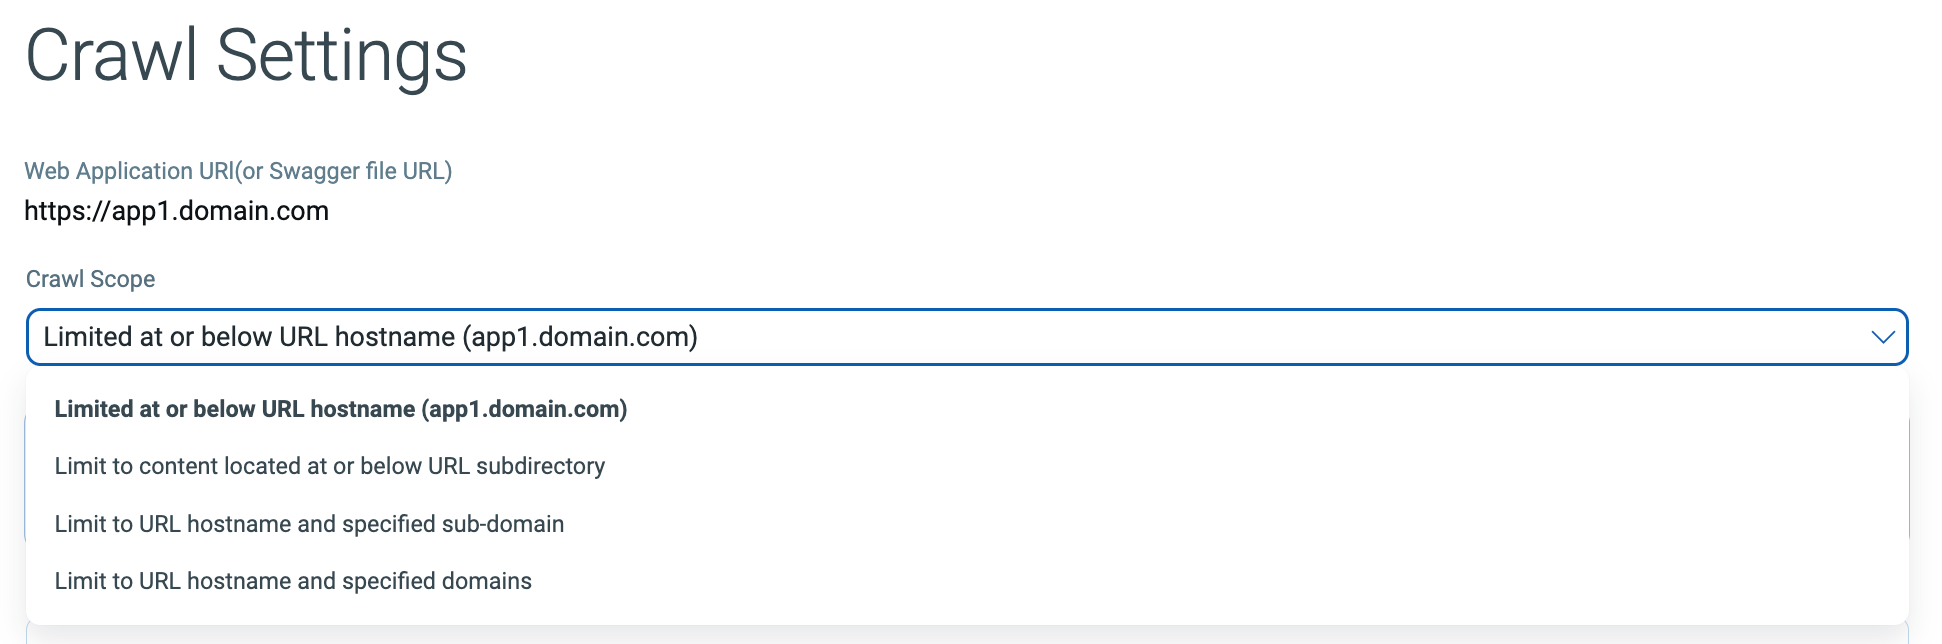Click the 'Crawl Settings' page heading
This screenshot has height=644, width=1942.
[x=246, y=56]
